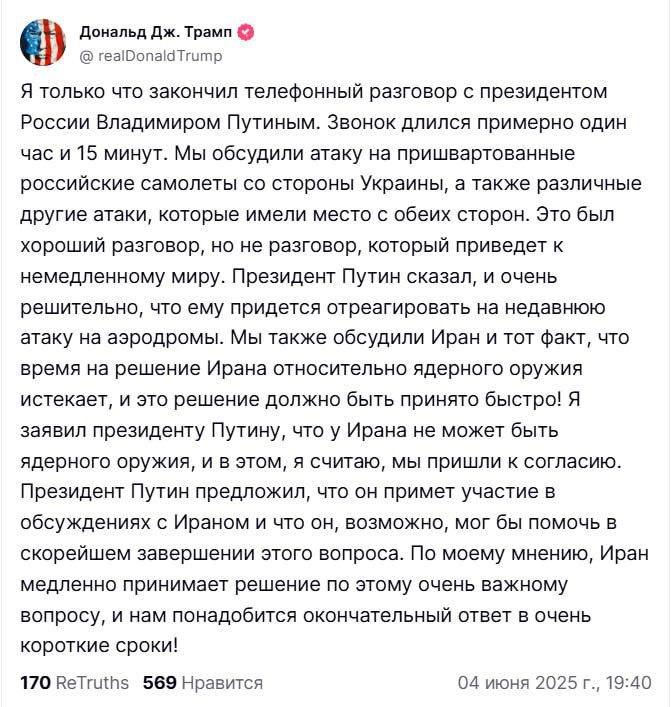
Task: Click the text 'час и 15 минут'
Action: tap(94, 153)
